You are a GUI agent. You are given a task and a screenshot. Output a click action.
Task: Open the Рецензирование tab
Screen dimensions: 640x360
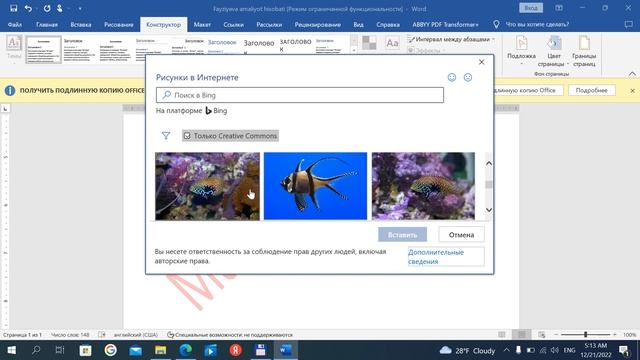pos(318,24)
